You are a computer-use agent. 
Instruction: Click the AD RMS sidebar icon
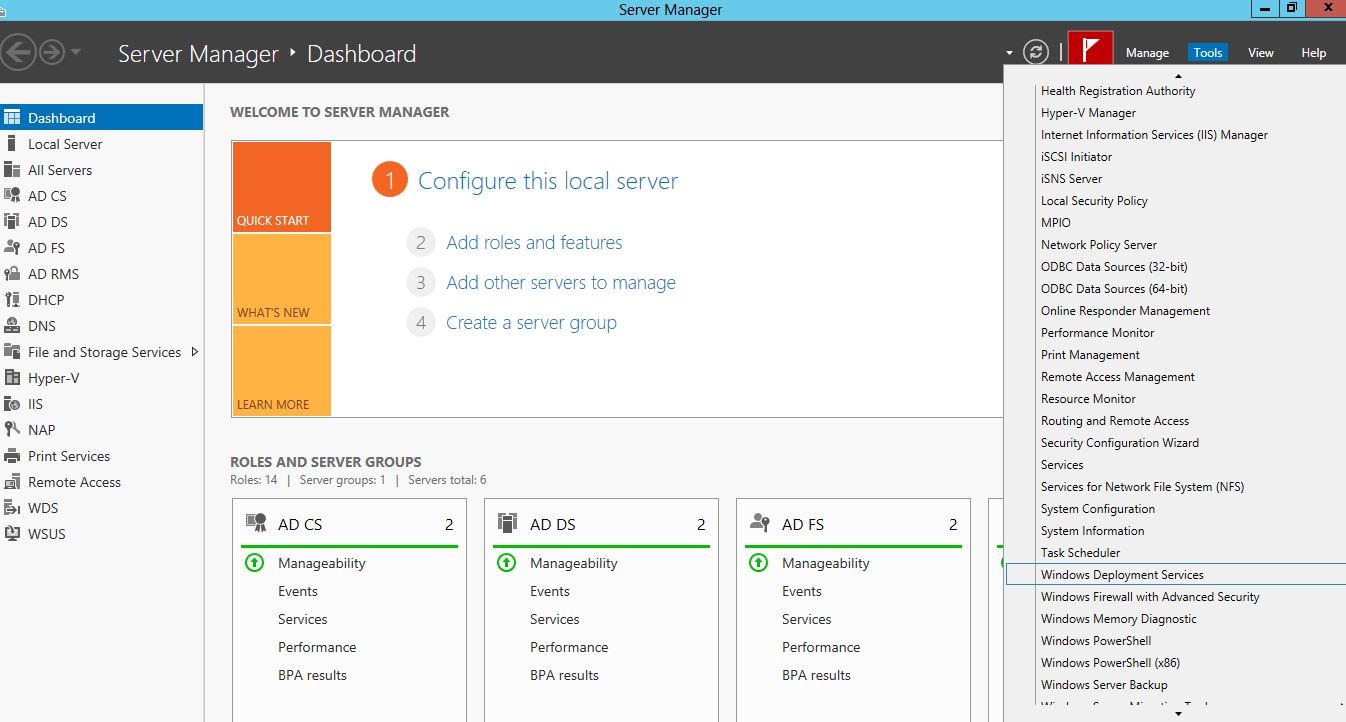tap(12, 274)
